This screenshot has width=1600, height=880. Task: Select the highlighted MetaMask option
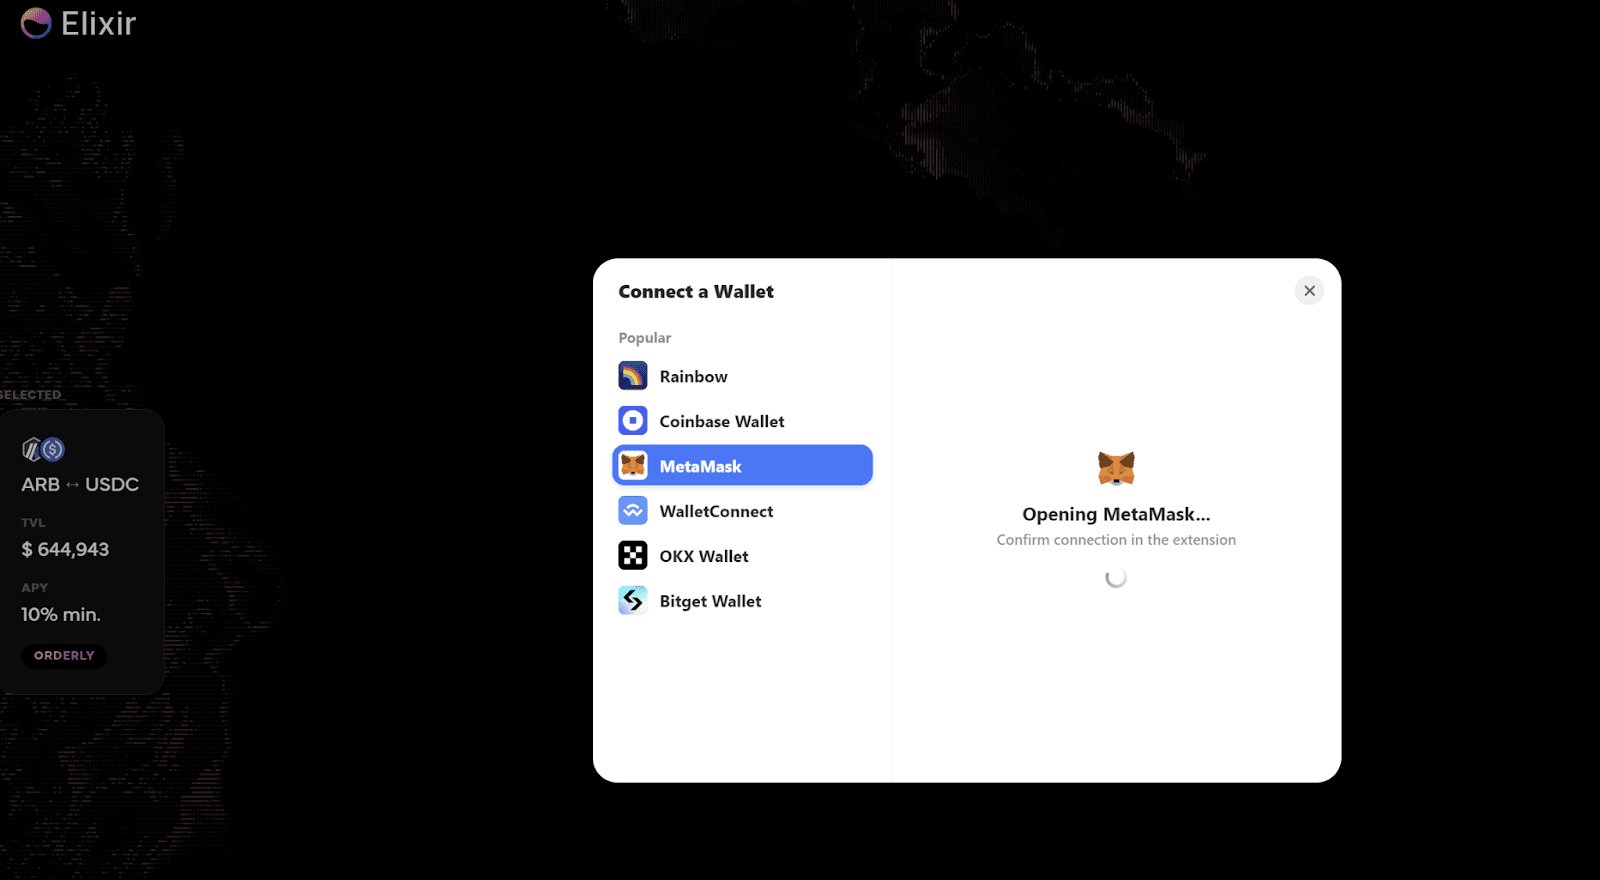[742, 466]
